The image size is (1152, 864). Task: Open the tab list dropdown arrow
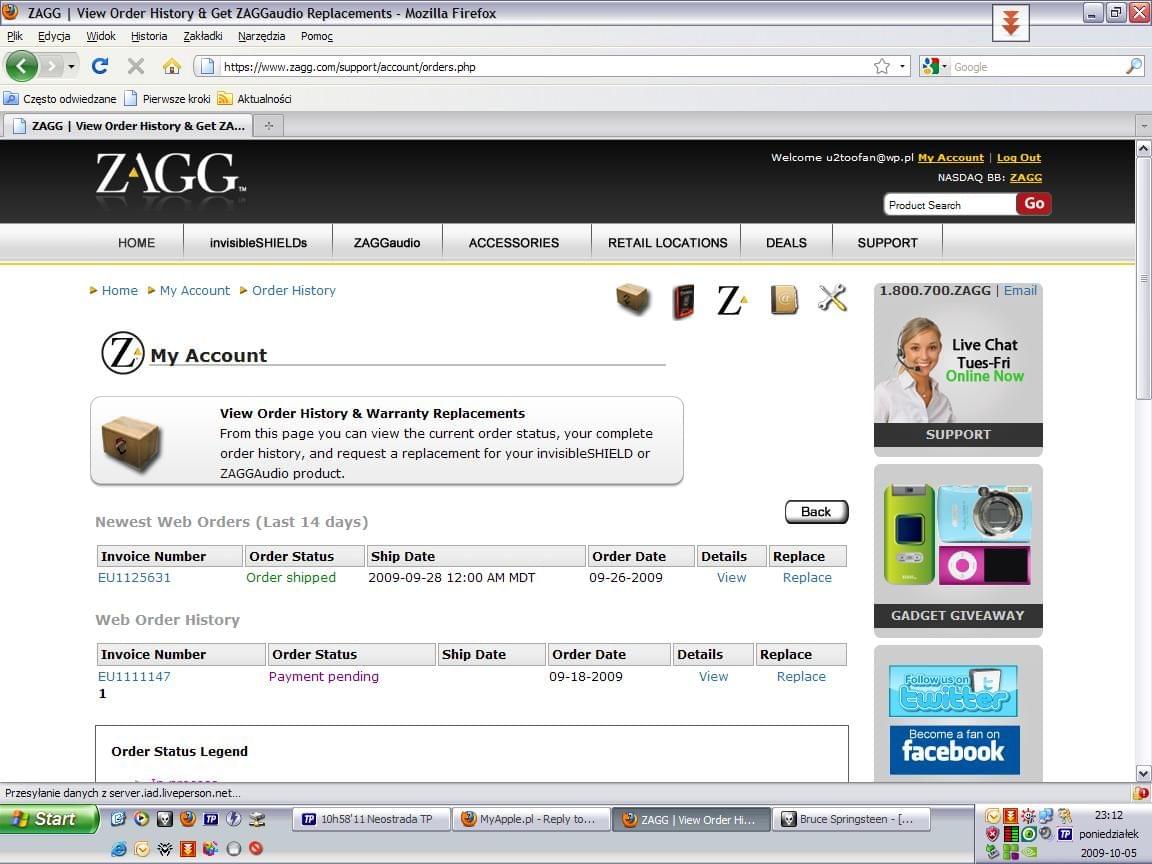(x=1143, y=126)
